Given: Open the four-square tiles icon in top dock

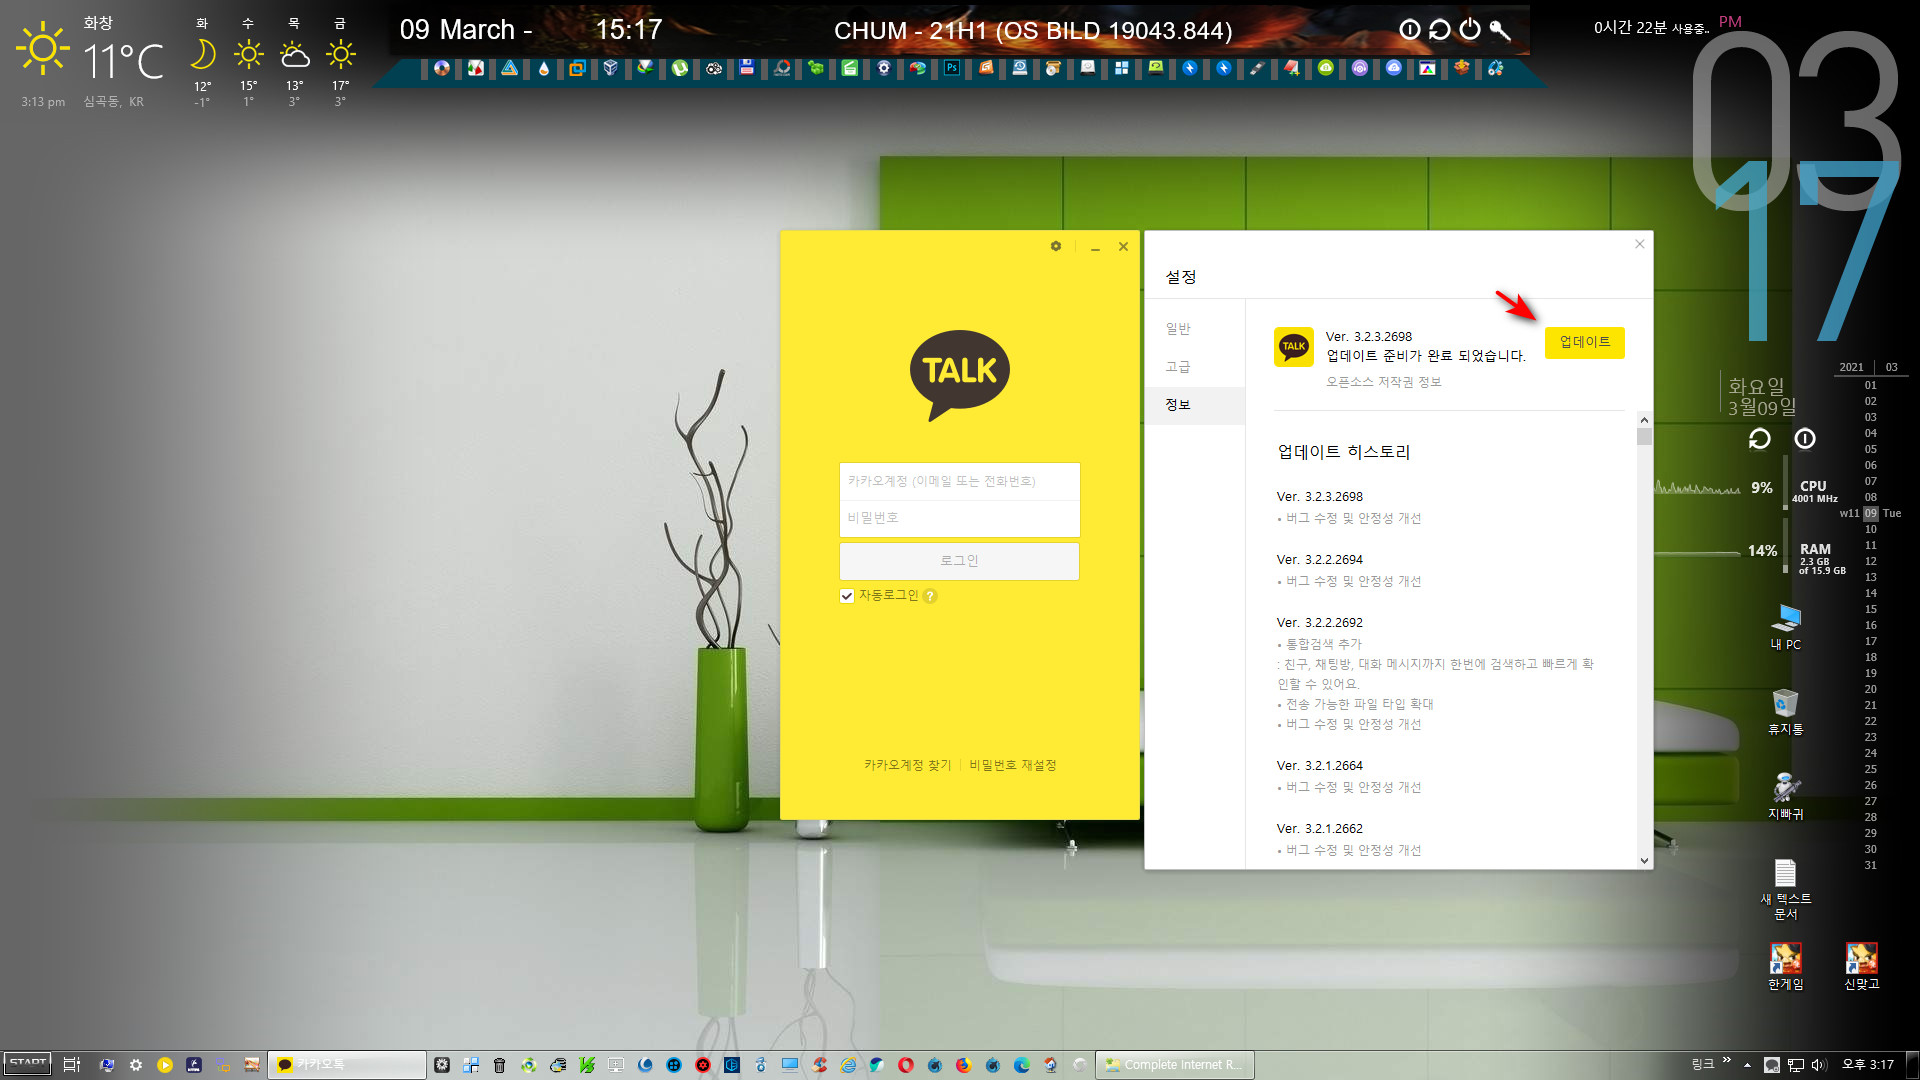Looking at the screenshot, I should pyautogui.click(x=1121, y=68).
